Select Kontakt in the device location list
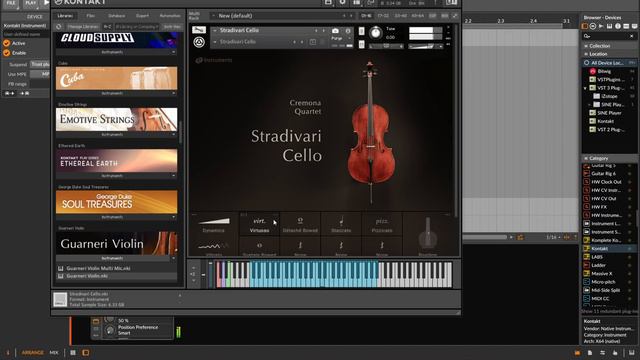640x360 pixels. (606, 121)
